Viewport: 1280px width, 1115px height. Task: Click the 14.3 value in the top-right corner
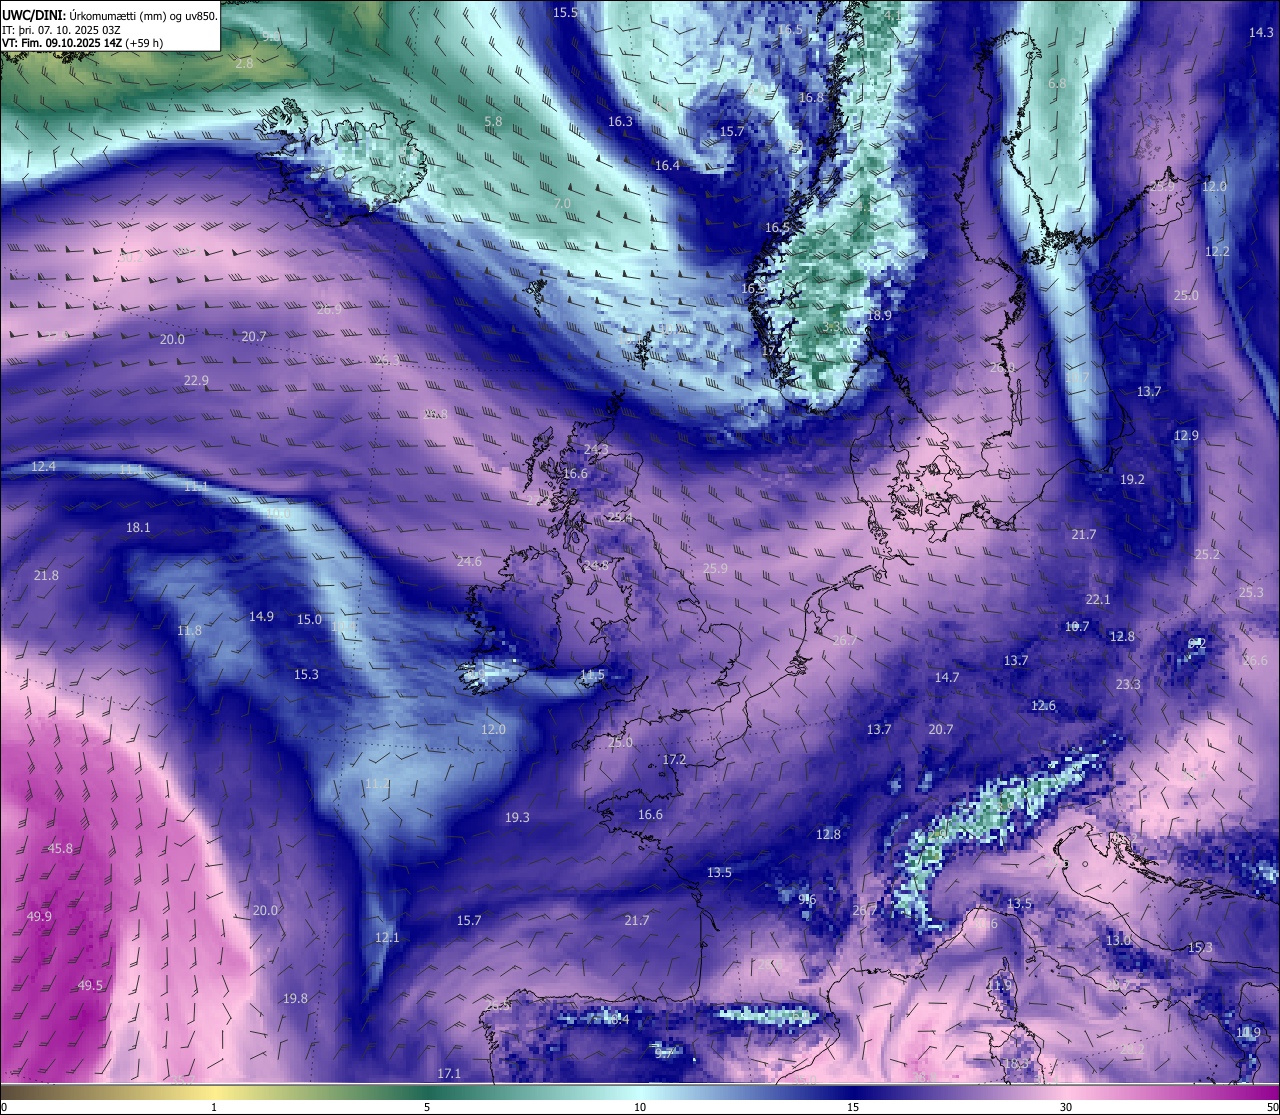point(1261,32)
